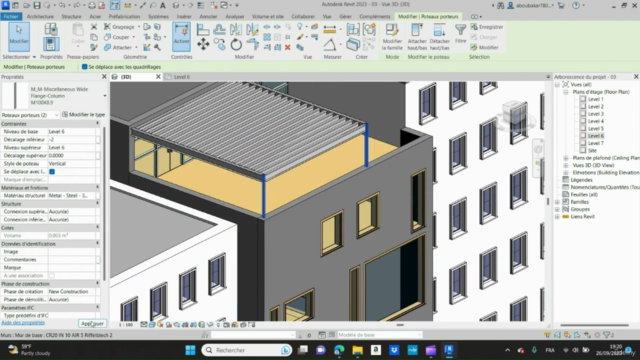
Task: Open the Filtre selection filter
Action: coord(460,33)
